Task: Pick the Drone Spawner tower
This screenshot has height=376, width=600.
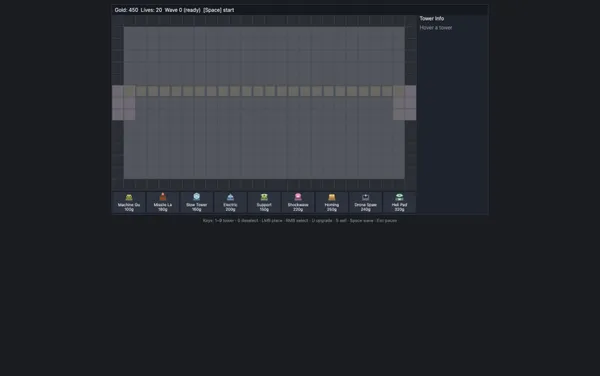Action: (x=365, y=202)
